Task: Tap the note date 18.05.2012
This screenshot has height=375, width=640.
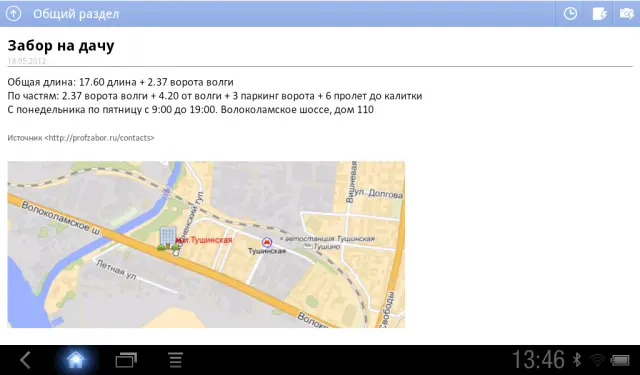Action: point(27,61)
